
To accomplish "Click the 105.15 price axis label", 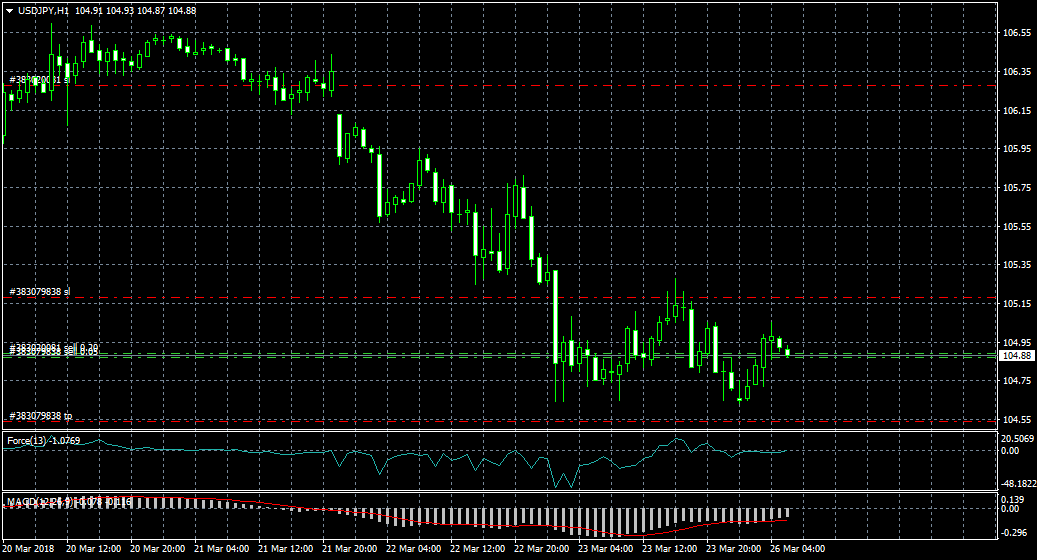I will click(x=1016, y=303).
